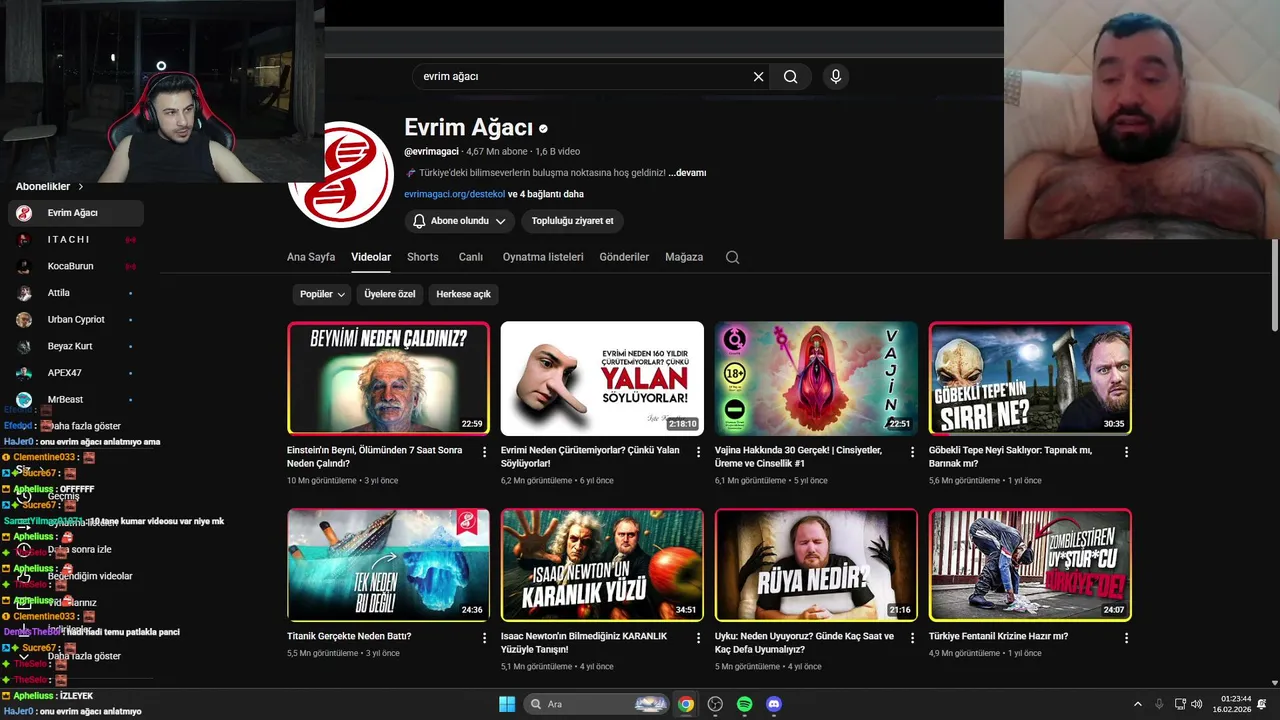Open options menu for Einstein'ın Beyni video
Screen dimensions: 1280x720
coord(485,452)
